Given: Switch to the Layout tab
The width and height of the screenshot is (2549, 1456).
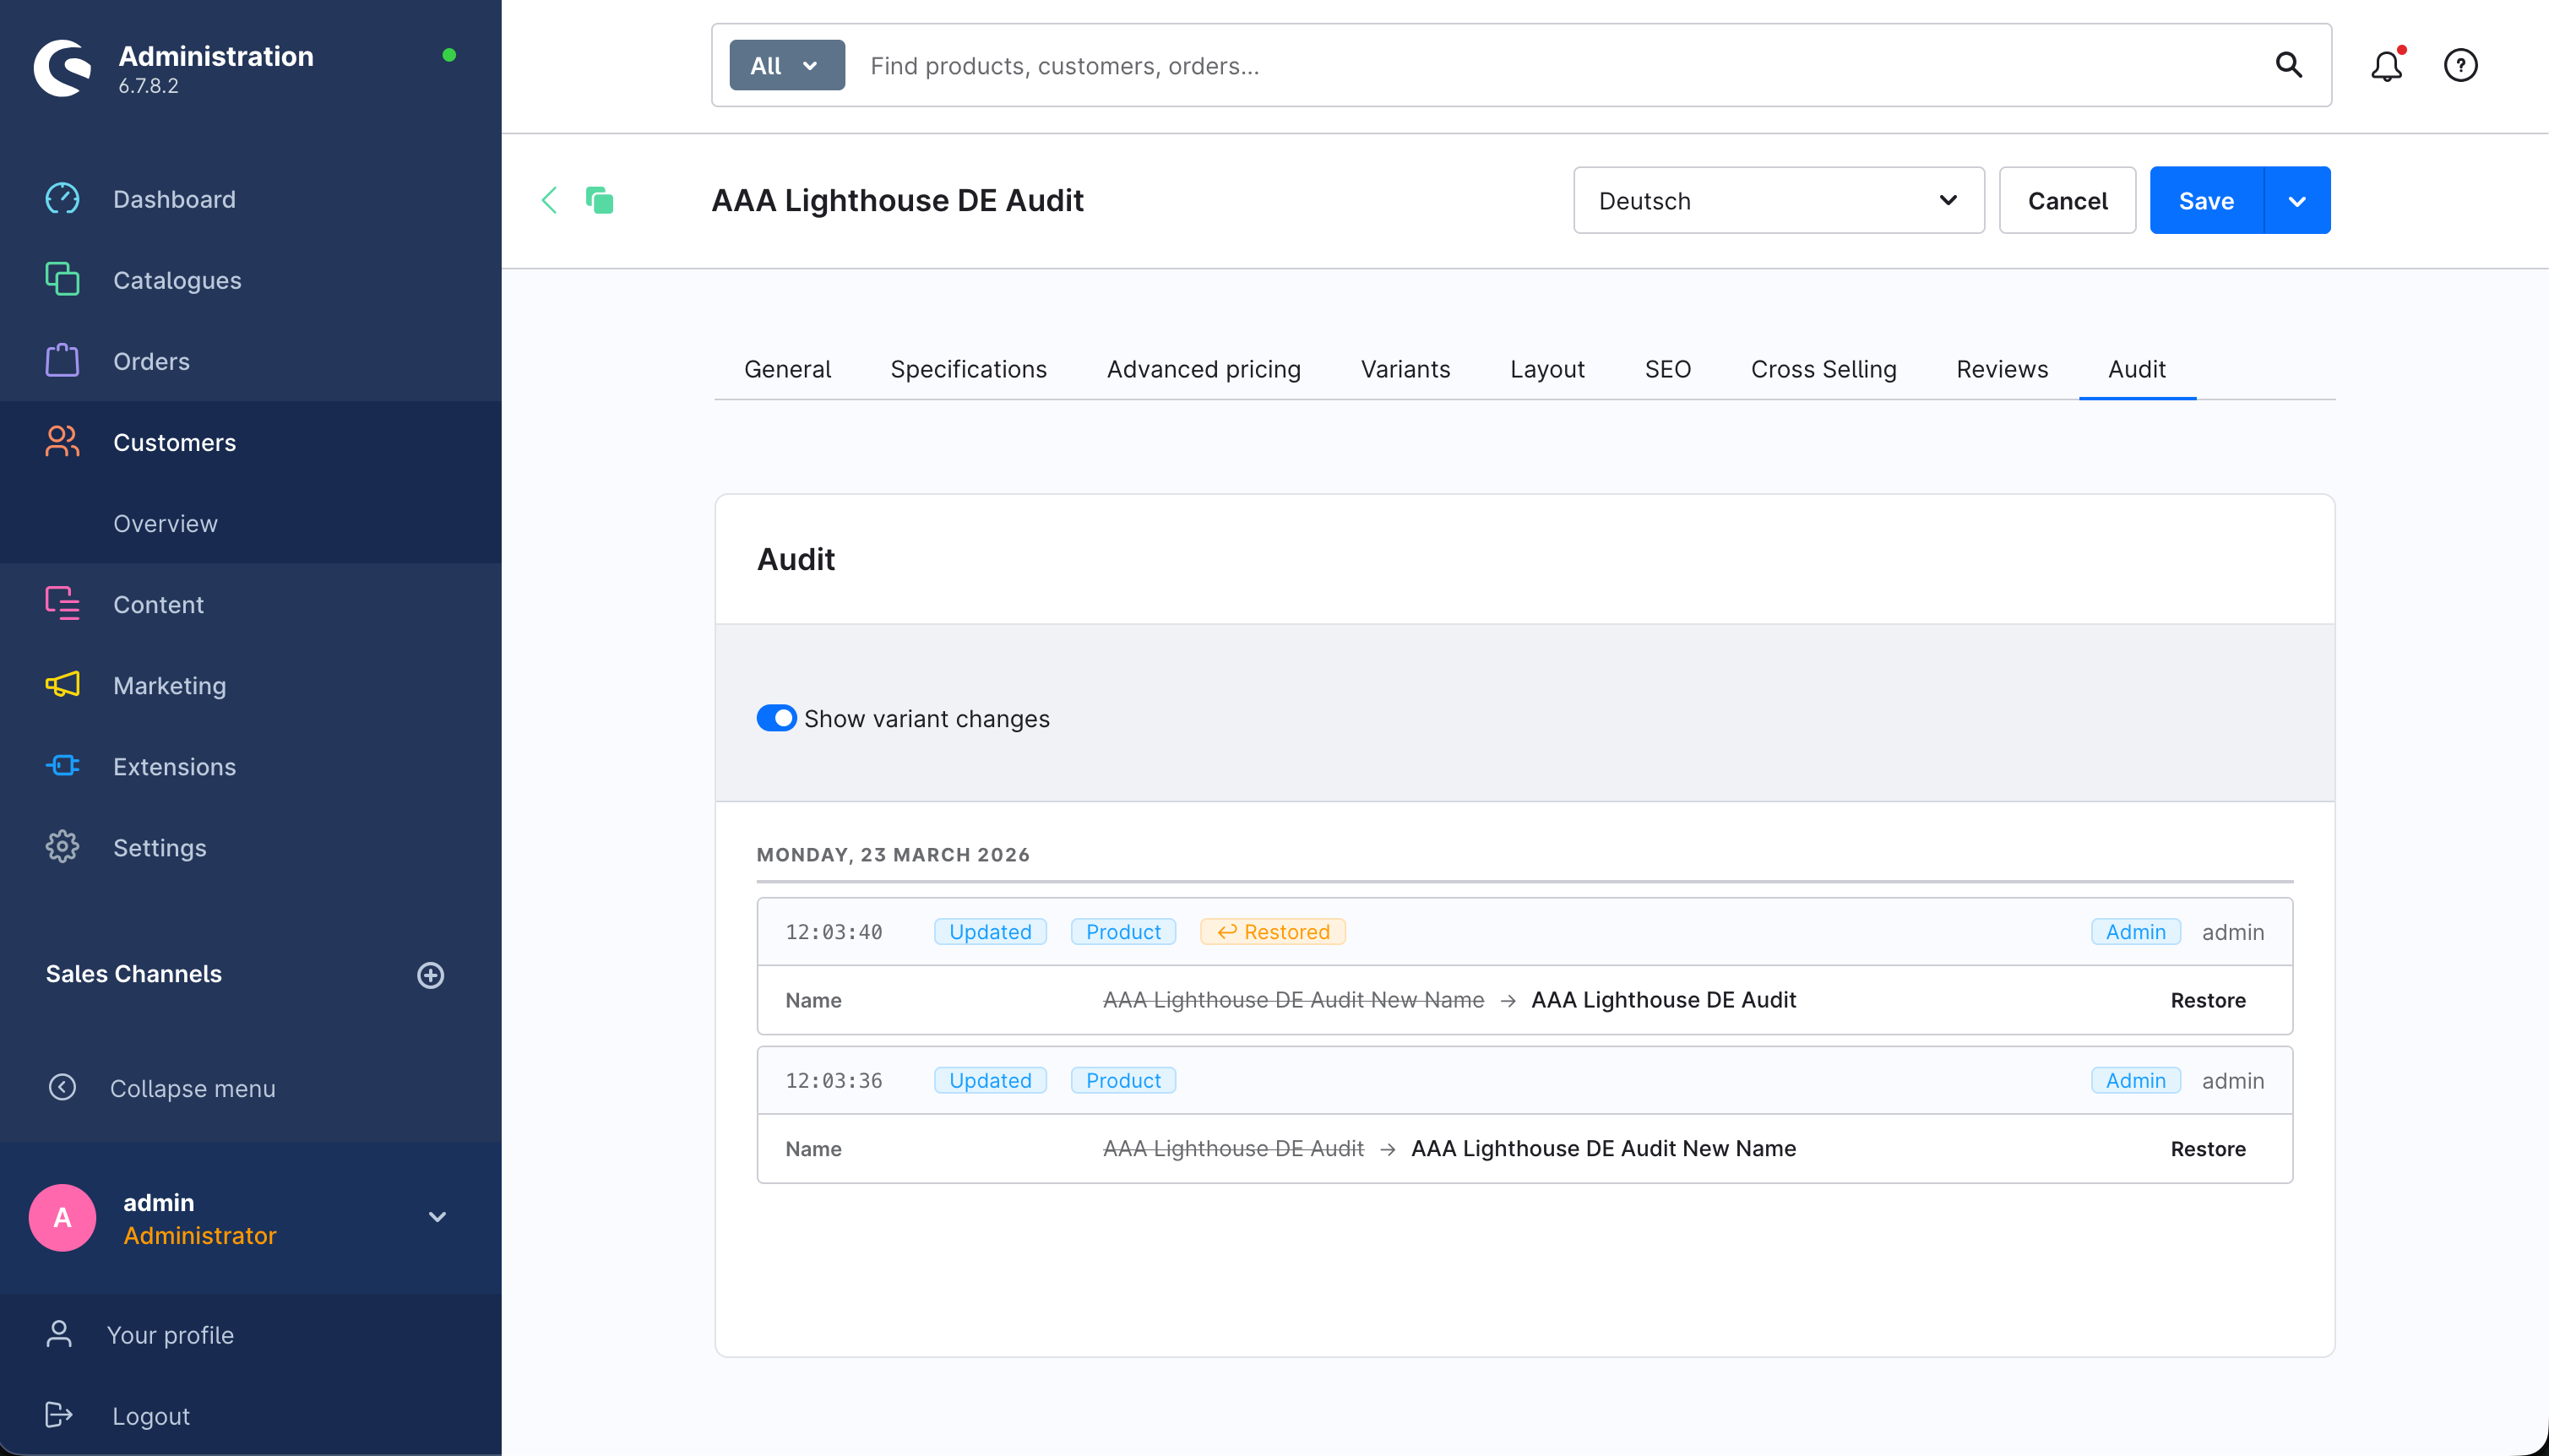Looking at the screenshot, I should click(1547, 369).
